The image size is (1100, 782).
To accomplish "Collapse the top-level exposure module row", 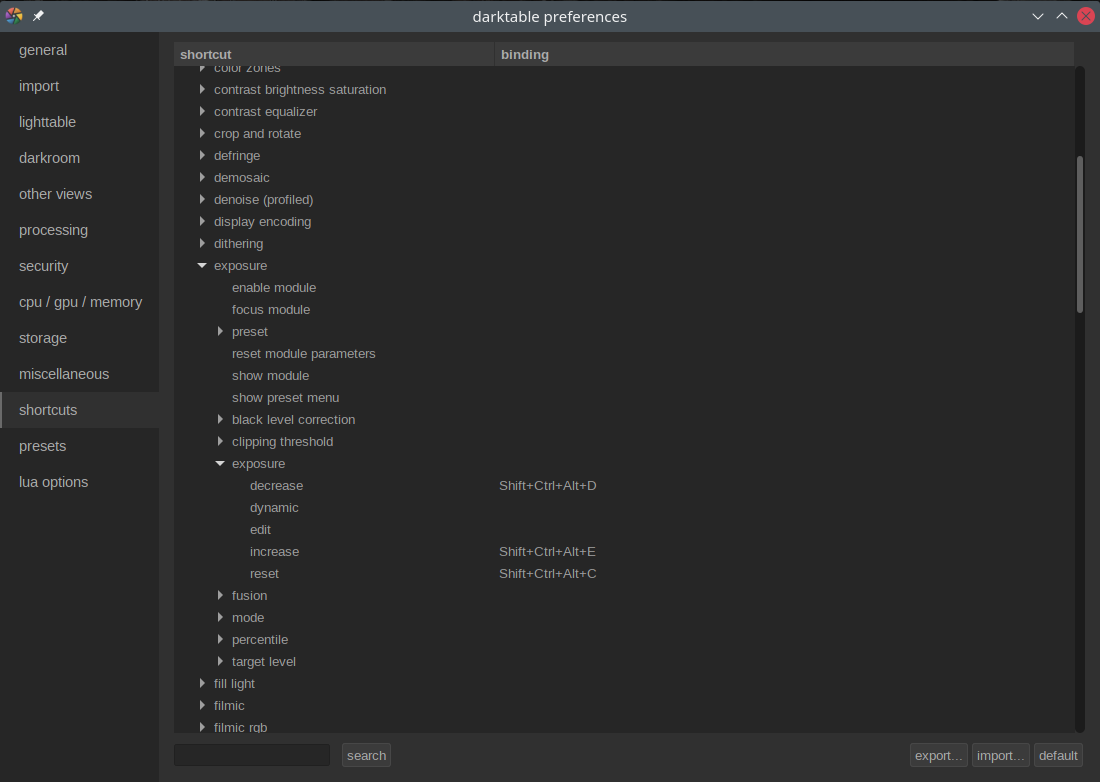I will coord(202,265).
